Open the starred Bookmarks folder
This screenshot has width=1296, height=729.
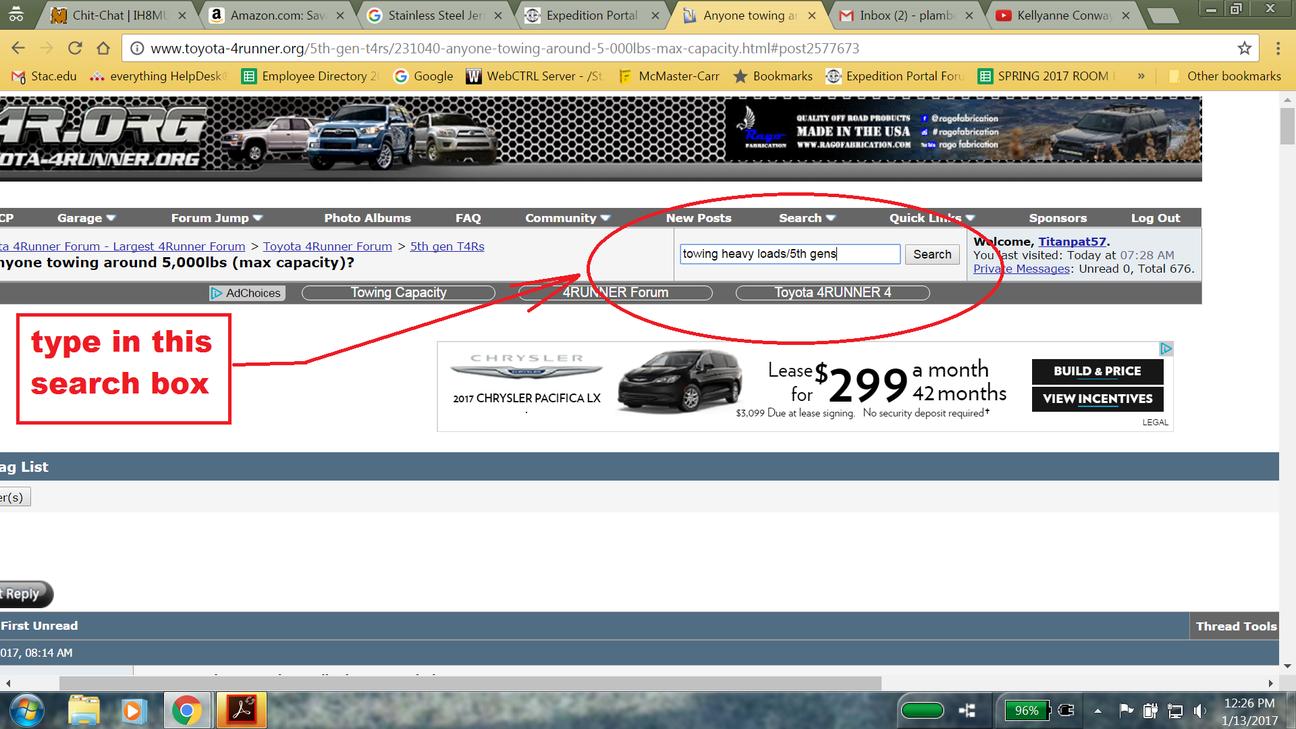773,76
